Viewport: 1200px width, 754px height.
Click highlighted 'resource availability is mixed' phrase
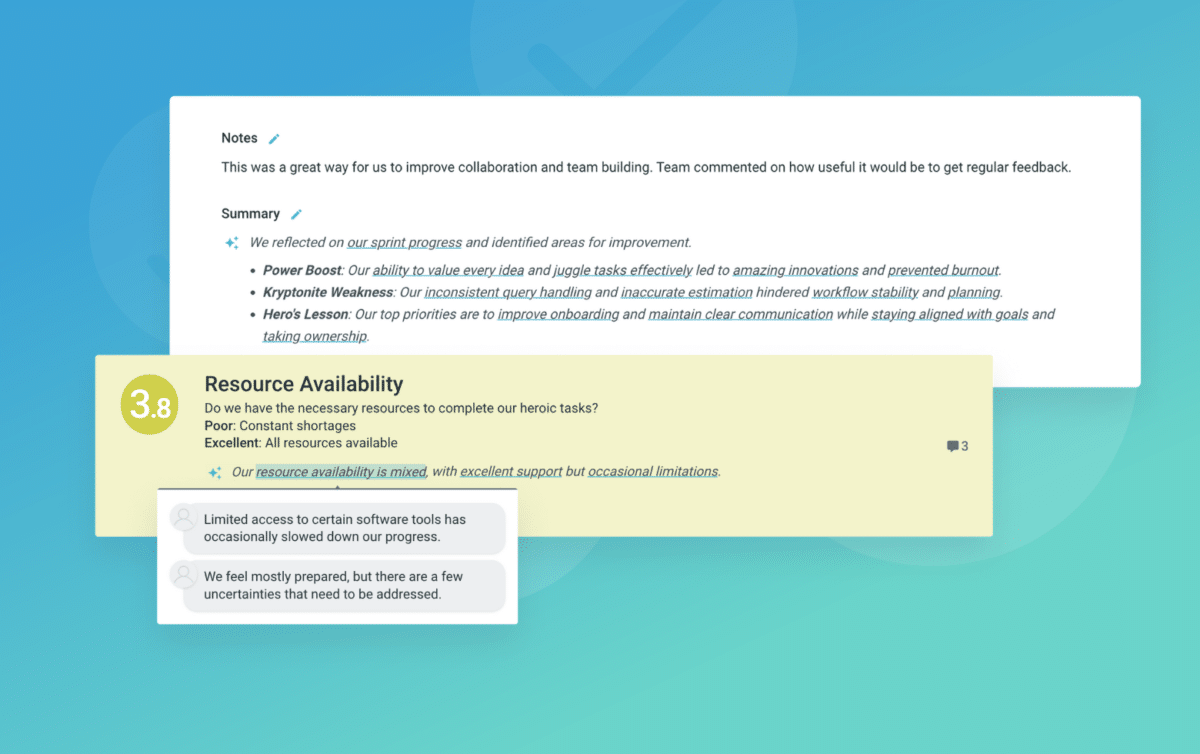point(341,472)
